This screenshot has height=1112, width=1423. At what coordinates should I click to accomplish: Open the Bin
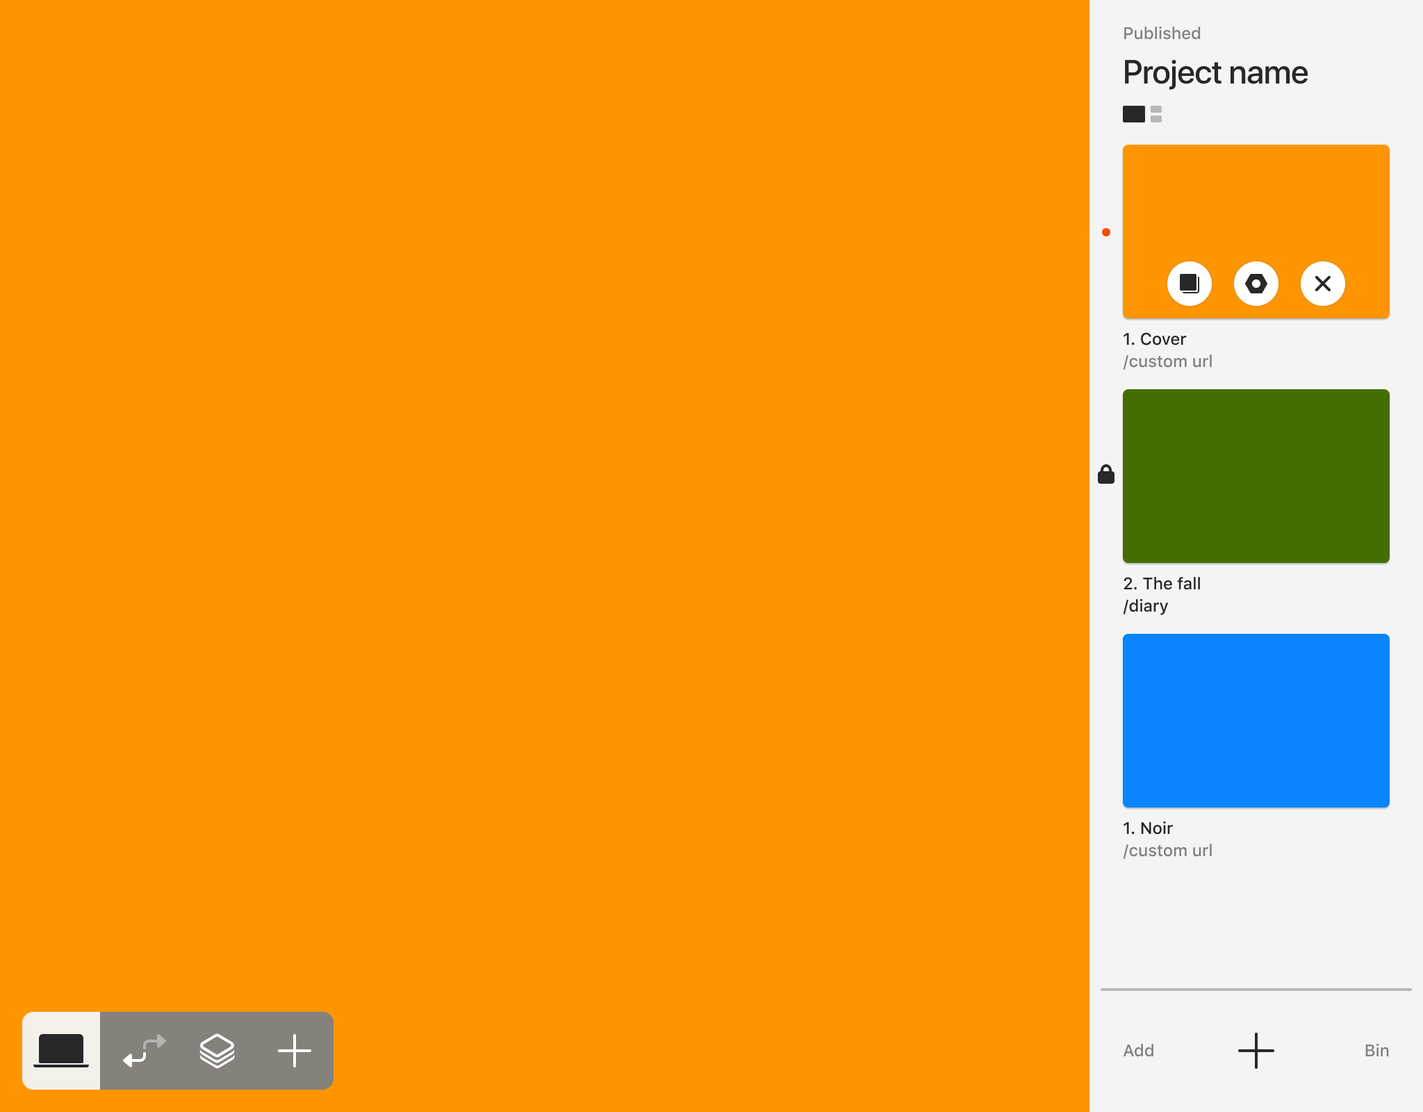pos(1376,1050)
